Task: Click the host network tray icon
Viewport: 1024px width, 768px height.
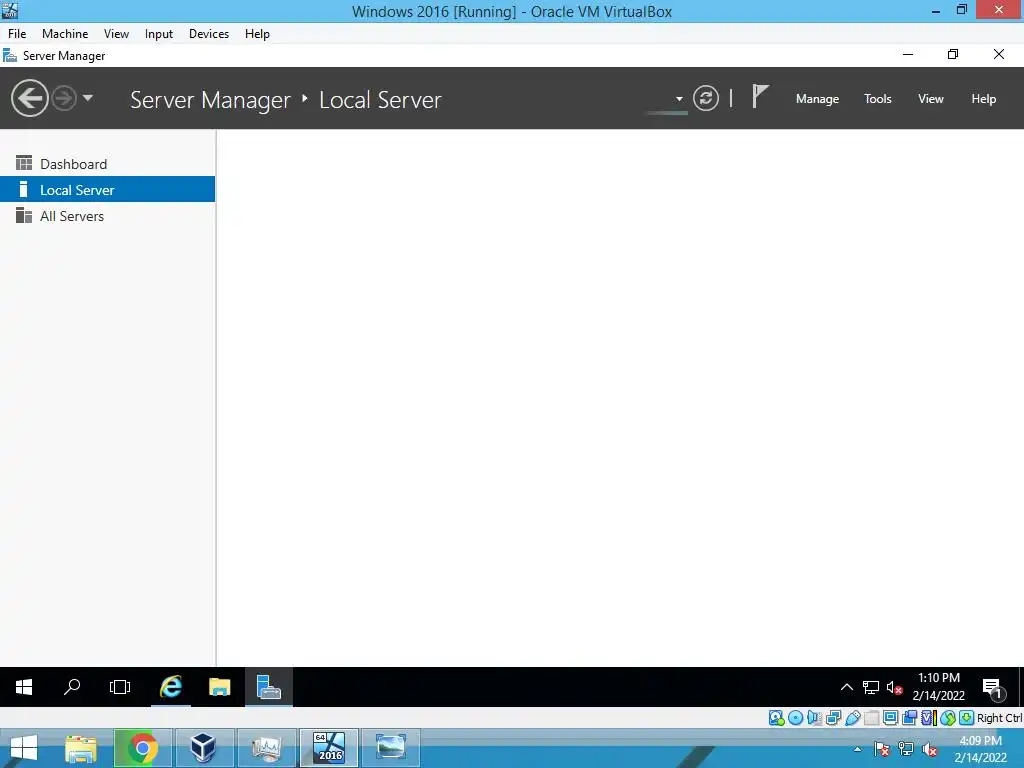Action: 906,750
